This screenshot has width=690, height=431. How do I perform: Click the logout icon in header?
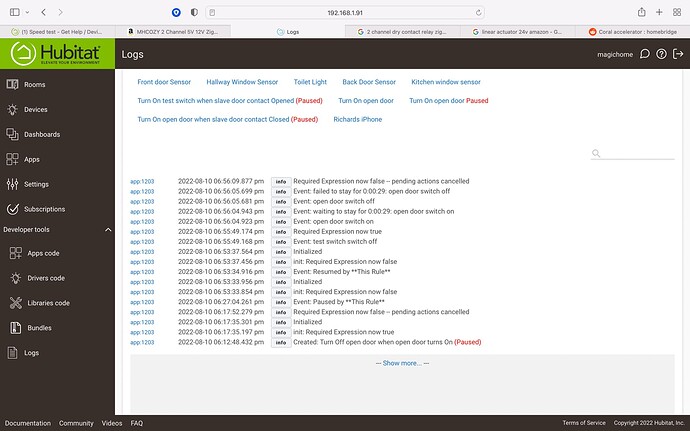pos(678,54)
